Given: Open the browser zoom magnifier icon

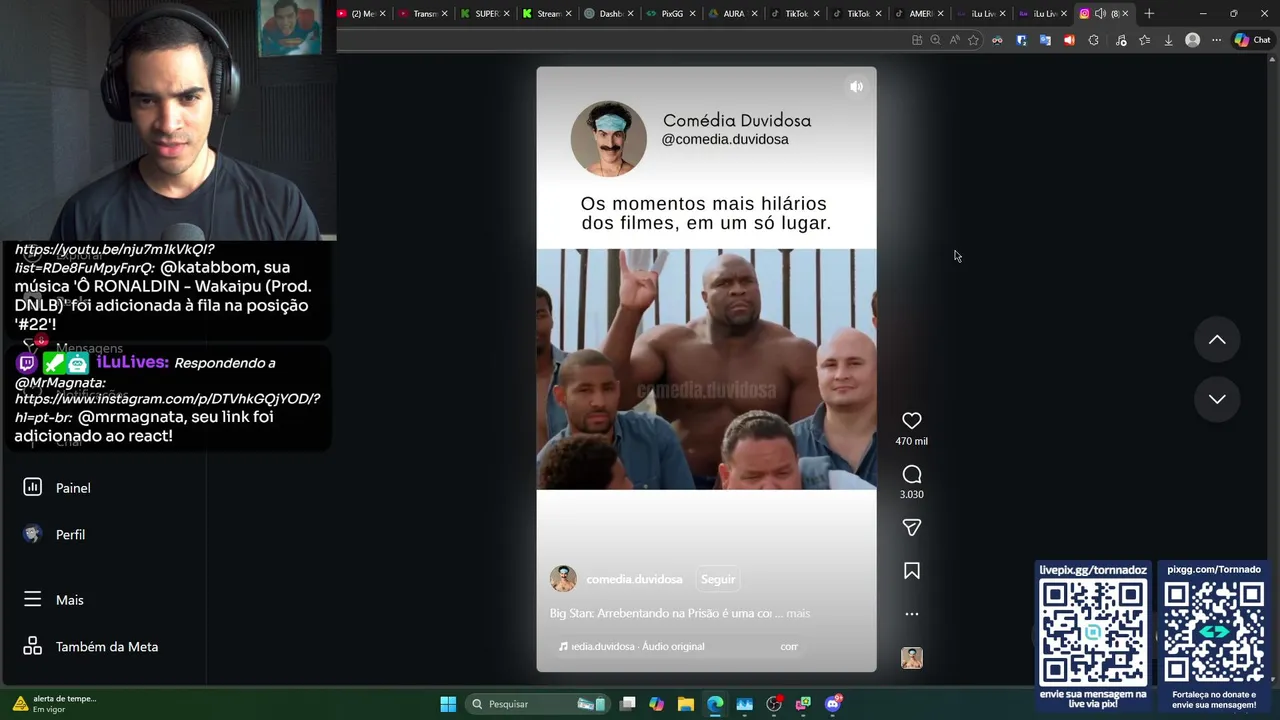Looking at the screenshot, I should pyautogui.click(x=935, y=40).
